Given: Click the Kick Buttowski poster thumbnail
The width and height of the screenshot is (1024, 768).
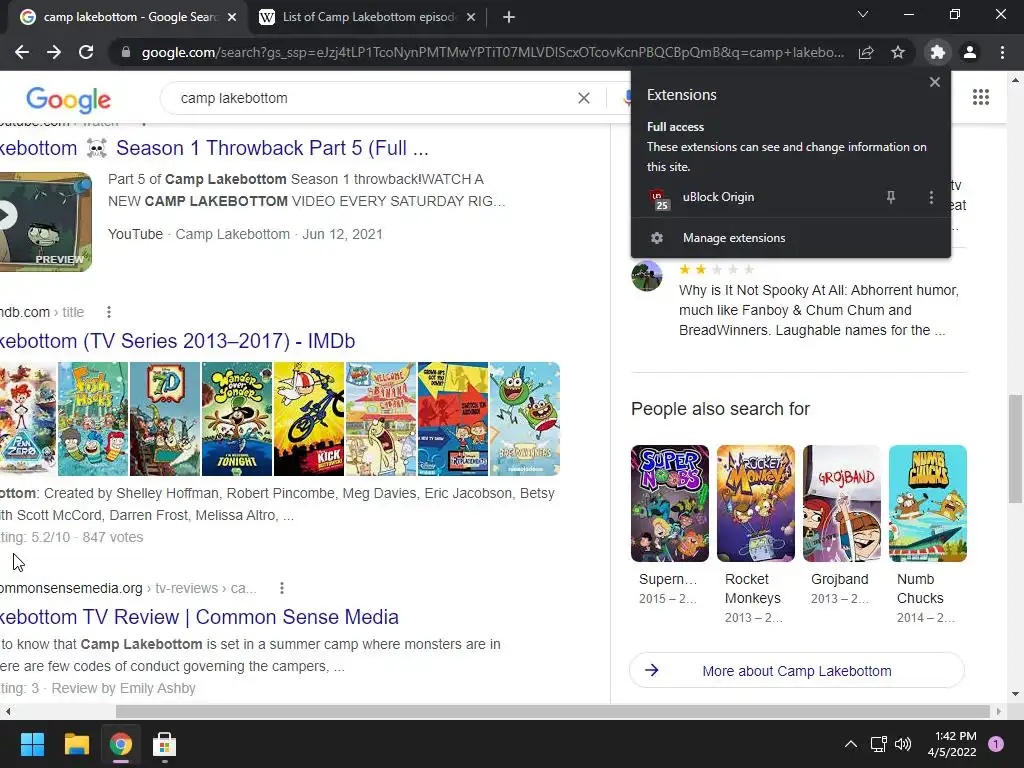Looking at the screenshot, I should pyautogui.click(x=308, y=419).
